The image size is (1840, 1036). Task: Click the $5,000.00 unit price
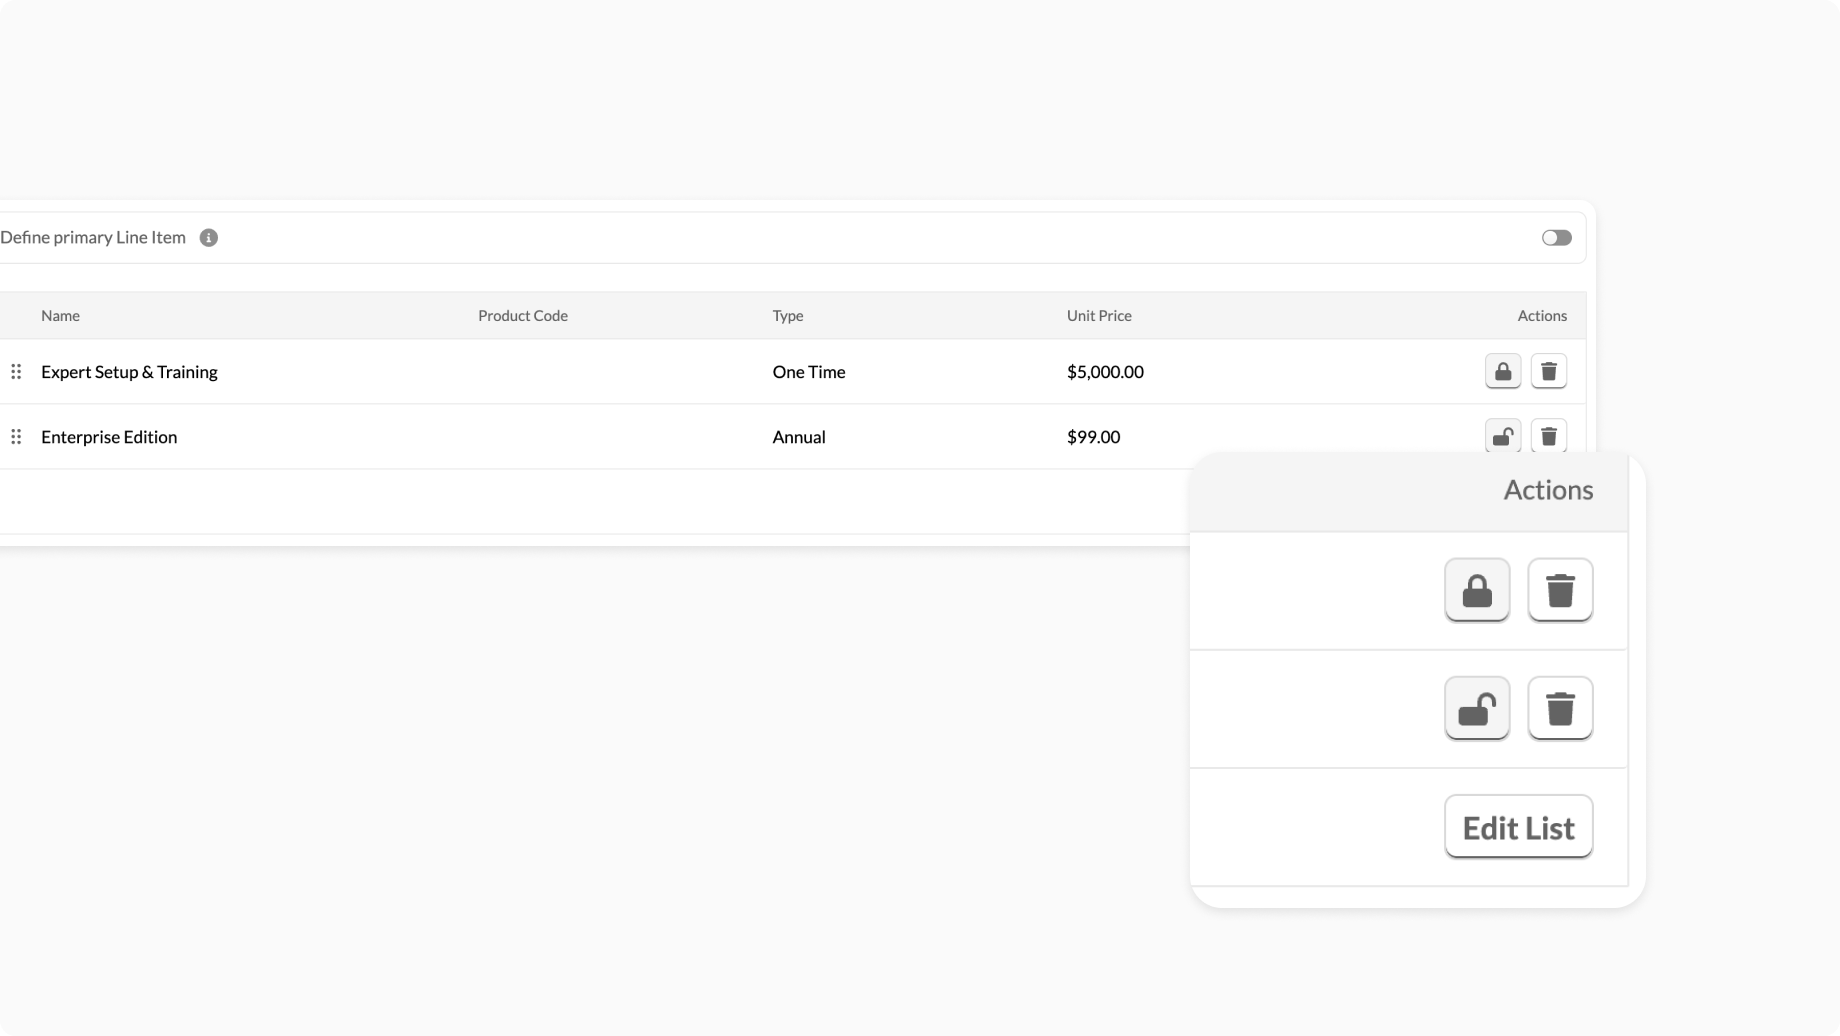pos(1105,372)
